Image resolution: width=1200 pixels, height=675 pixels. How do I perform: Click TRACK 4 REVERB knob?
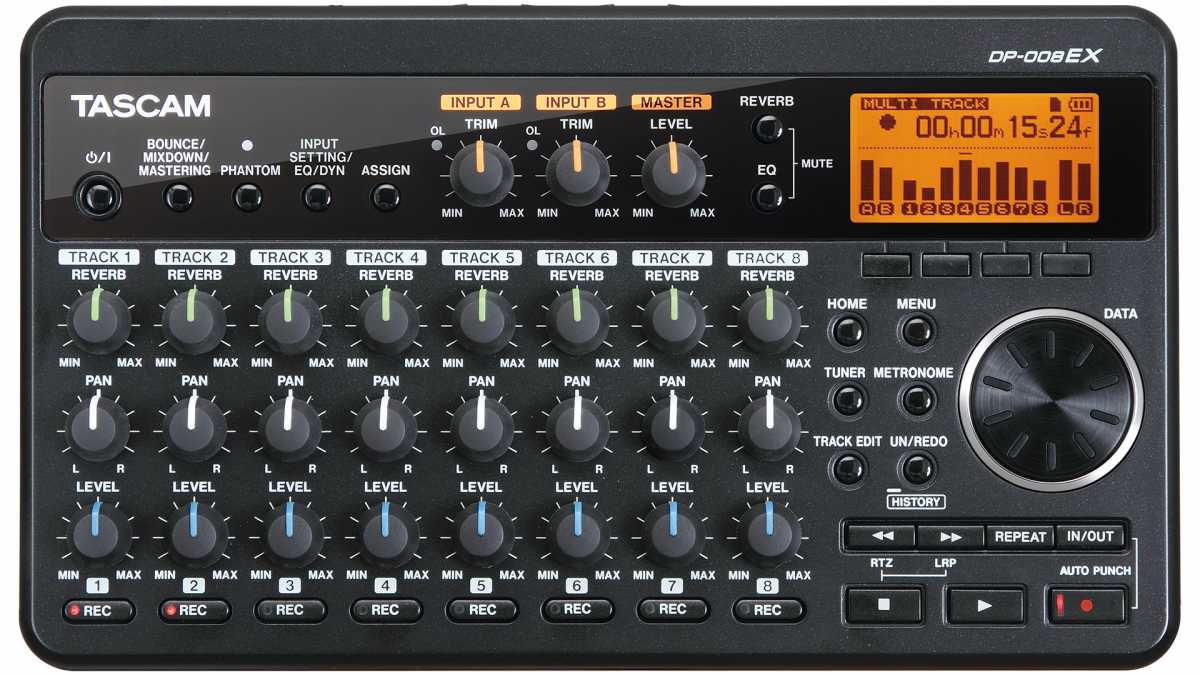[x=385, y=320]
